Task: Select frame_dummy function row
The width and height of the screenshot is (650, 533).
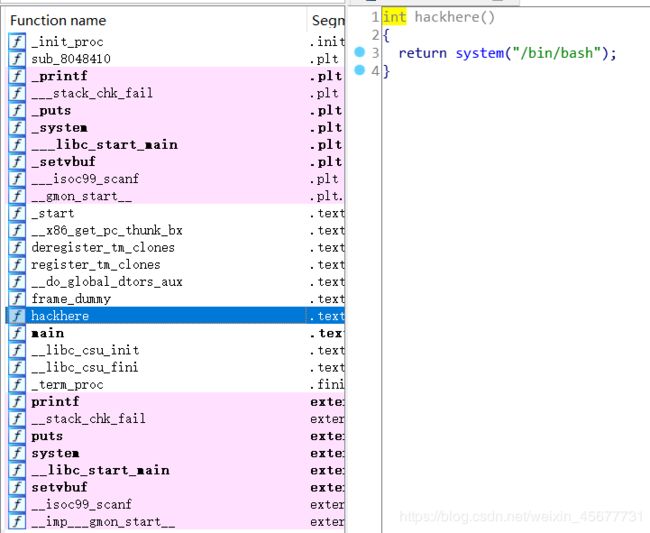Action: coord(176,299)
